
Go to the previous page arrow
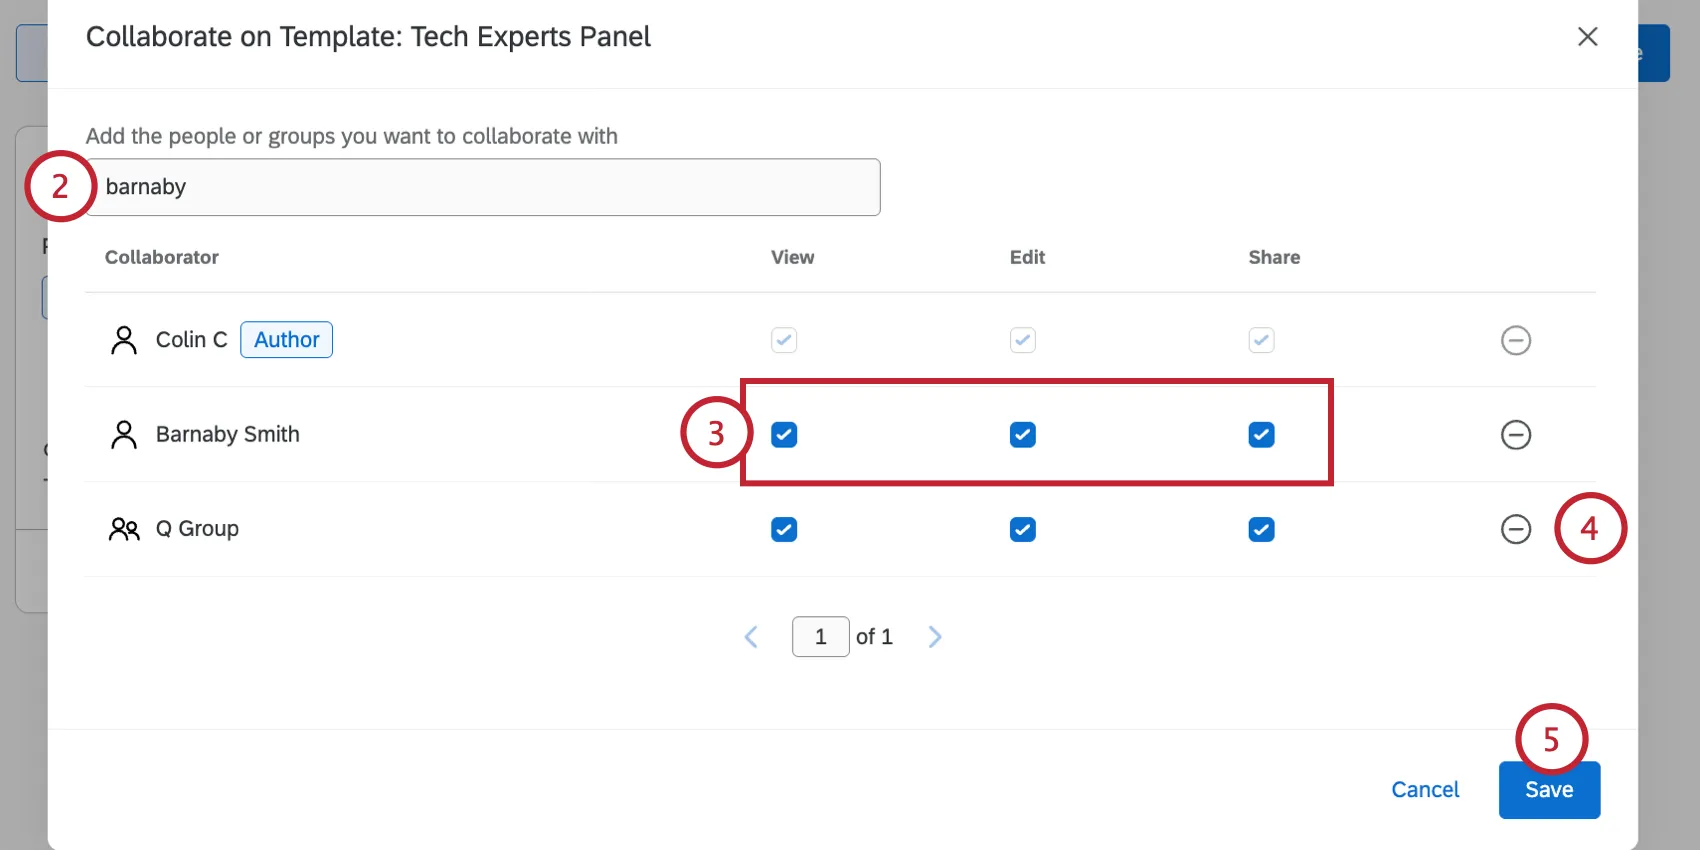[x=751, y=637]
